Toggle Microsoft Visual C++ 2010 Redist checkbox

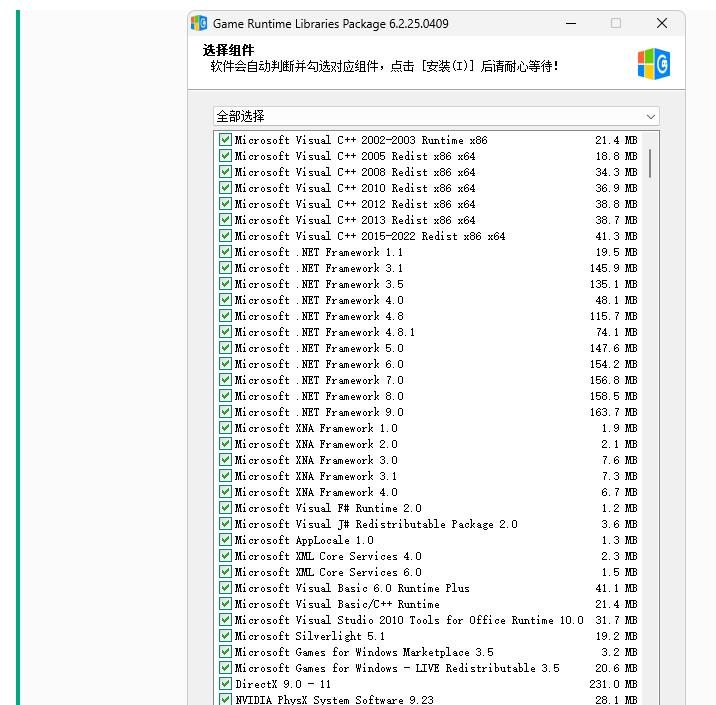click(225, 188)
